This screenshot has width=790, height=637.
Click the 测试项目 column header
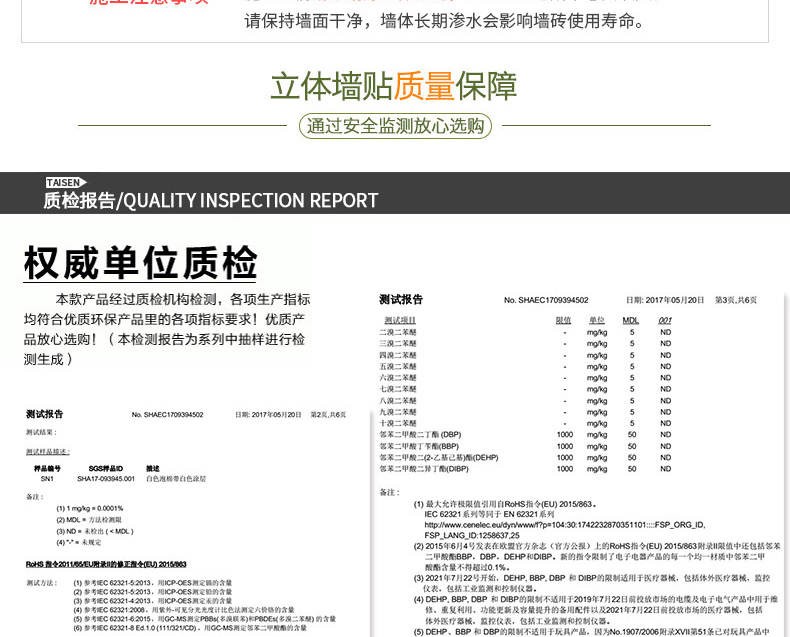[398, 320]
